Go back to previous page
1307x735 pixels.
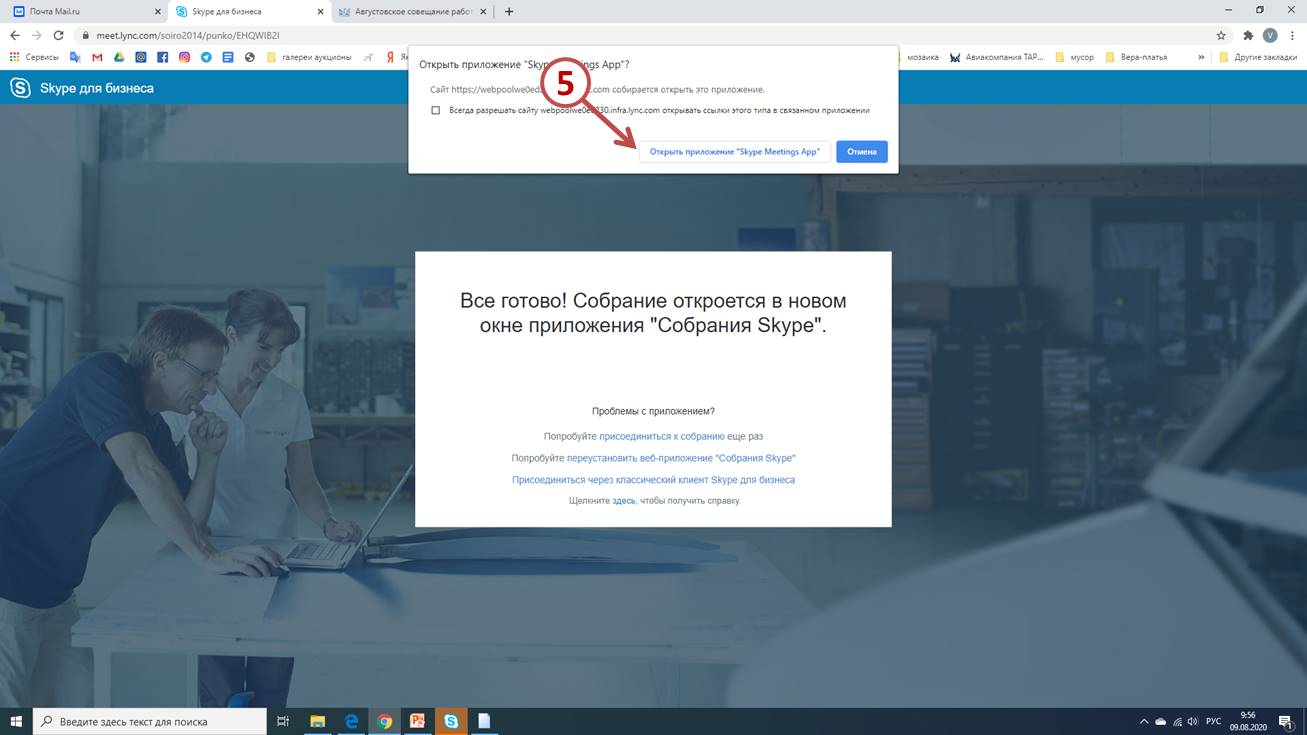click(14, 35)
